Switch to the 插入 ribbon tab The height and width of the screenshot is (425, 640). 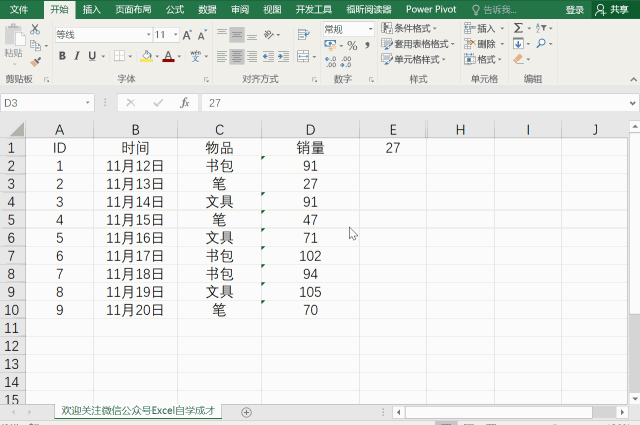point(91,9)
